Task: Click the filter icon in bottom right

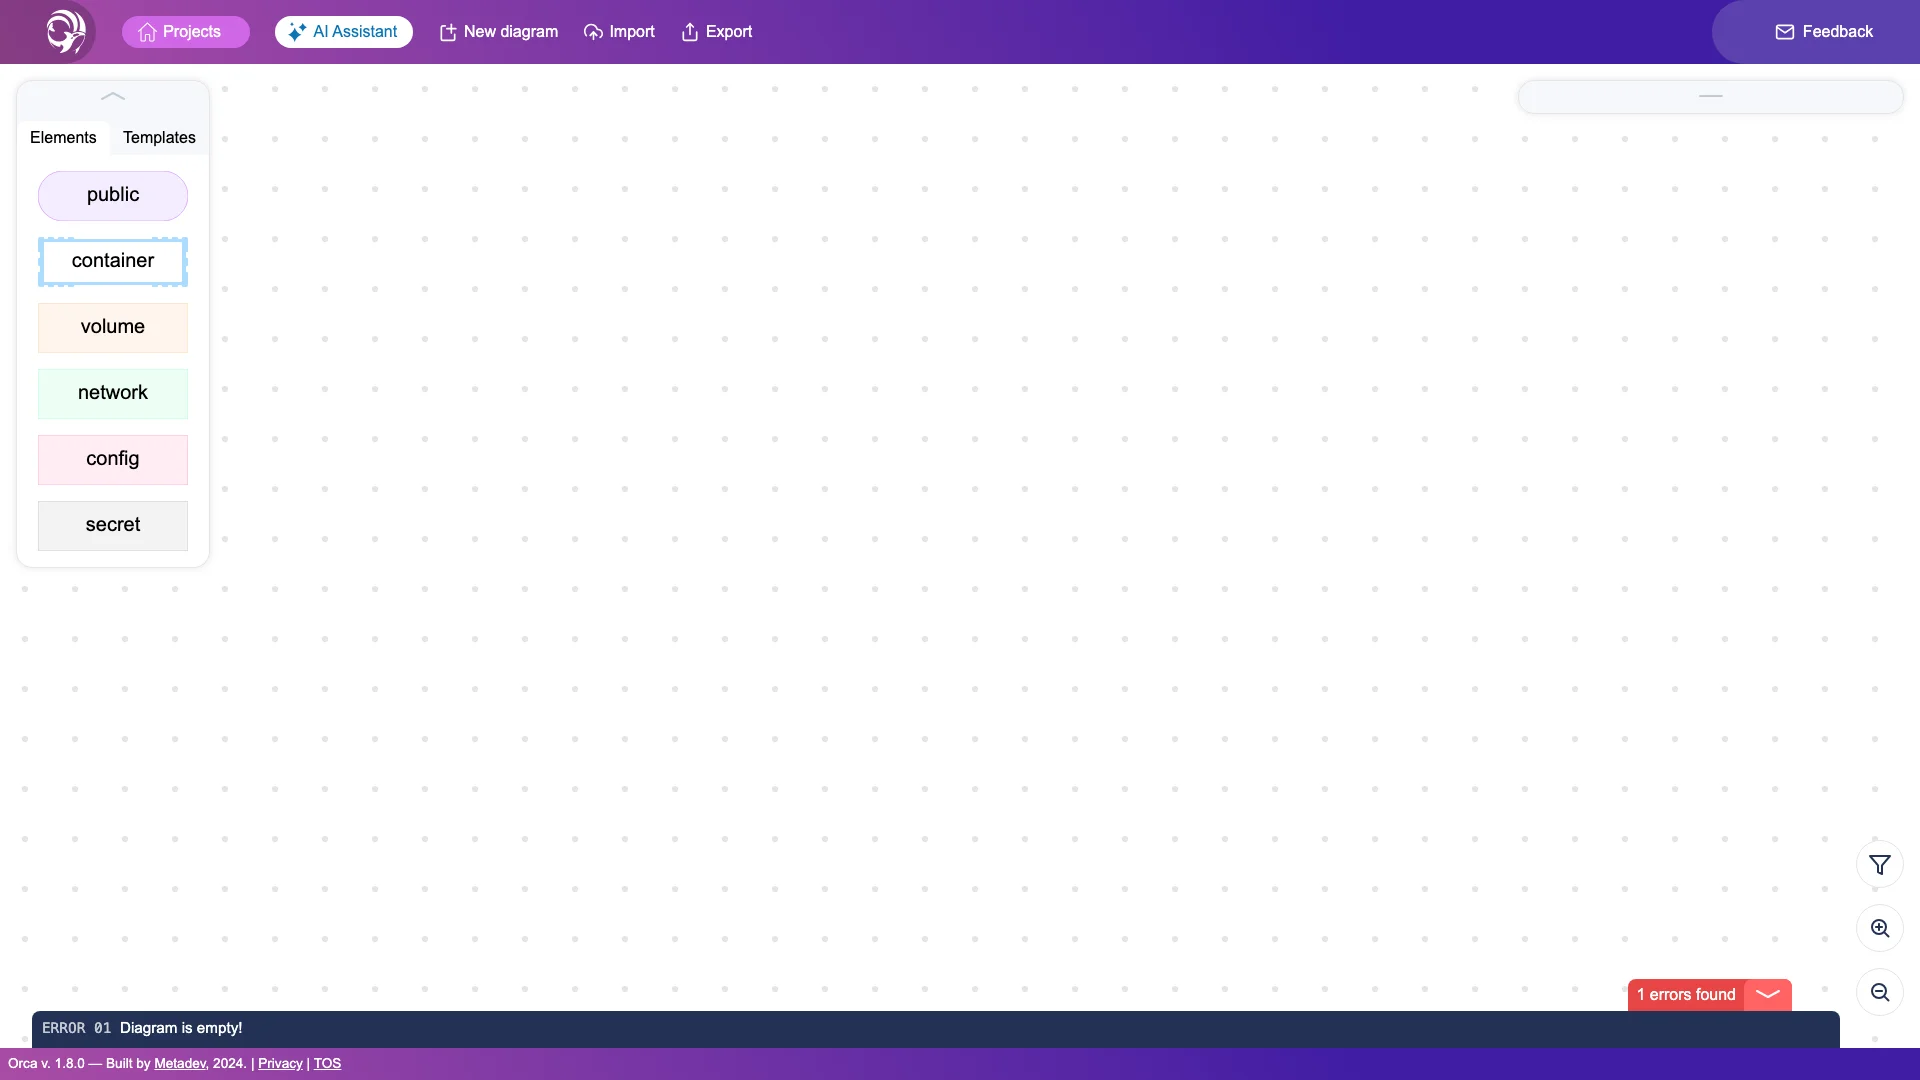Action: pos(1880,865)
